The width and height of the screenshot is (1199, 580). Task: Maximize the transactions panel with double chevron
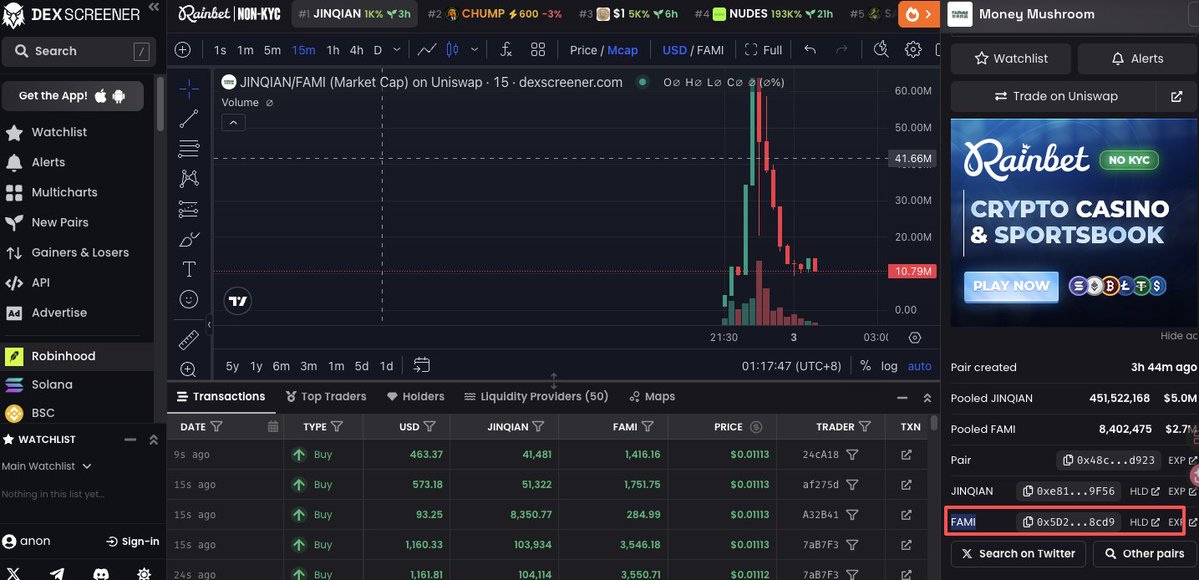(x=927, y=398)
